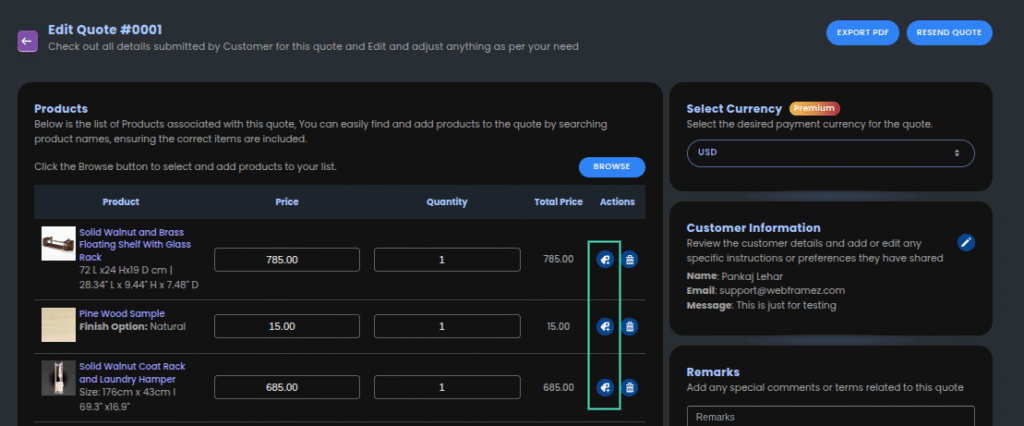Delete the Solid Walnut Floating Shelf product

[x=629, y=260]
